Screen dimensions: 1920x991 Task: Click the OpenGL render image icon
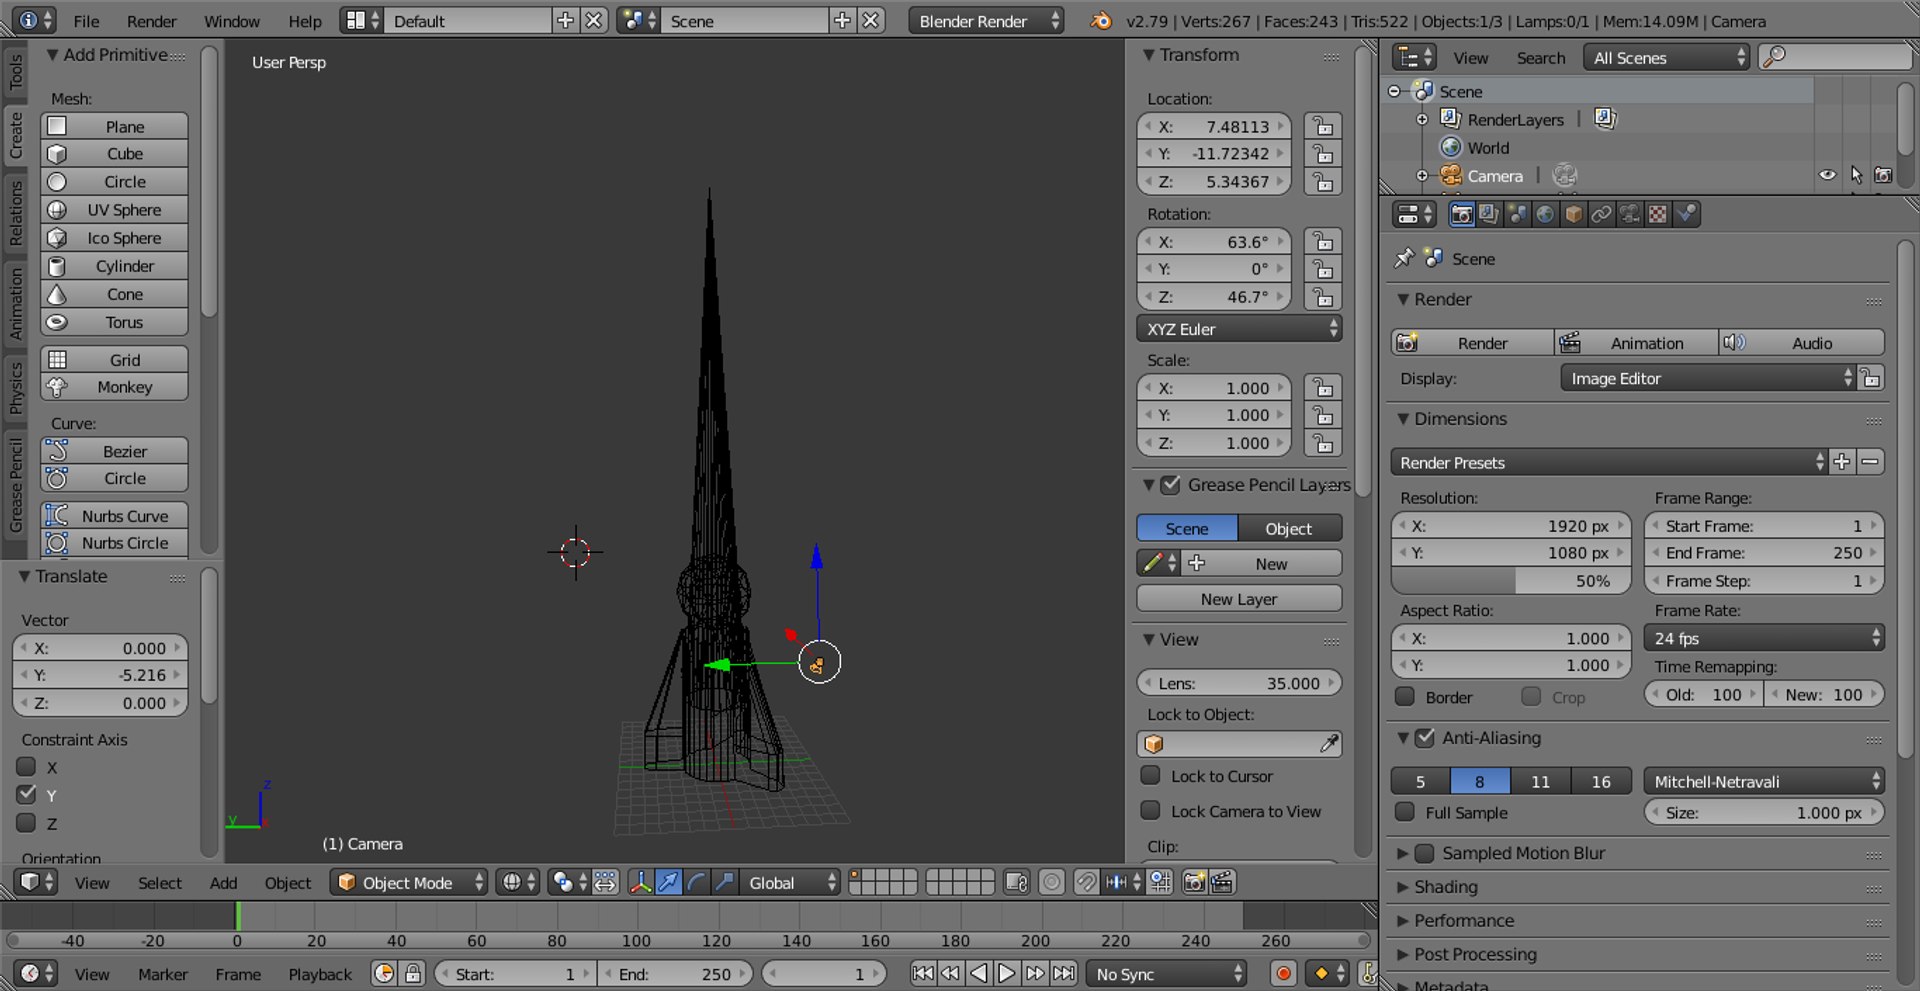pyautogui.click(x=1194, y=882)
